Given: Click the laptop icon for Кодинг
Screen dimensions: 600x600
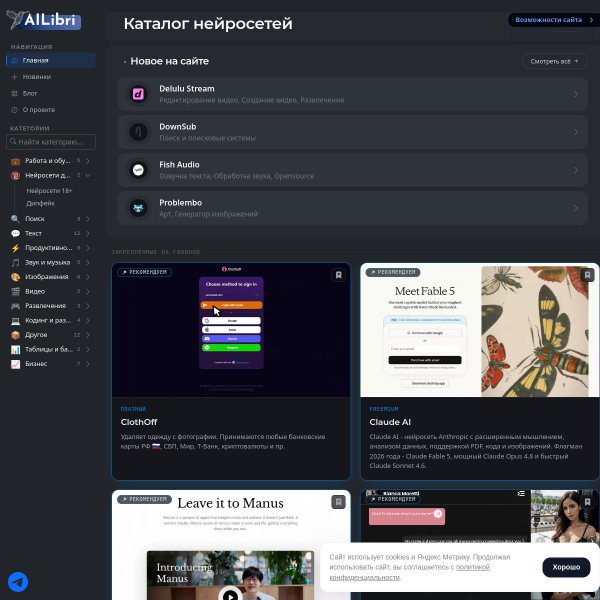Looking at the screenshot, I should (x=15, y=320).
